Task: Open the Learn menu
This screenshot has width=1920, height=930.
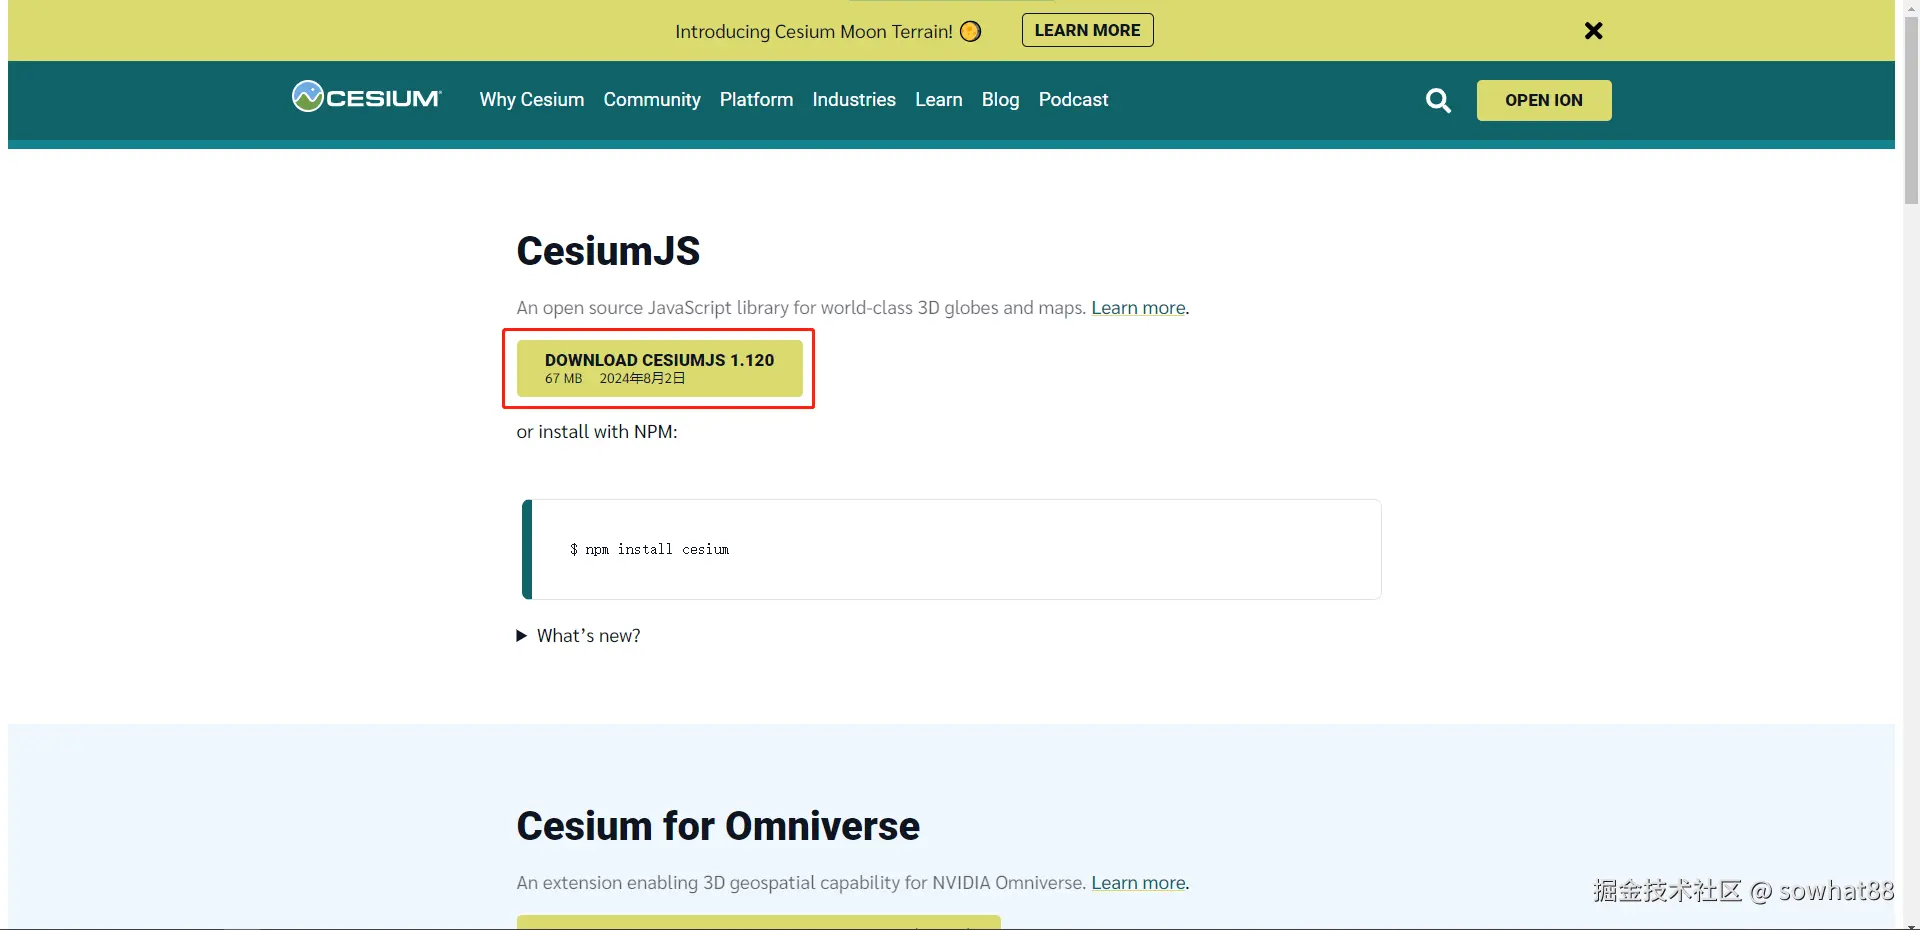Action: pos(939,100)
